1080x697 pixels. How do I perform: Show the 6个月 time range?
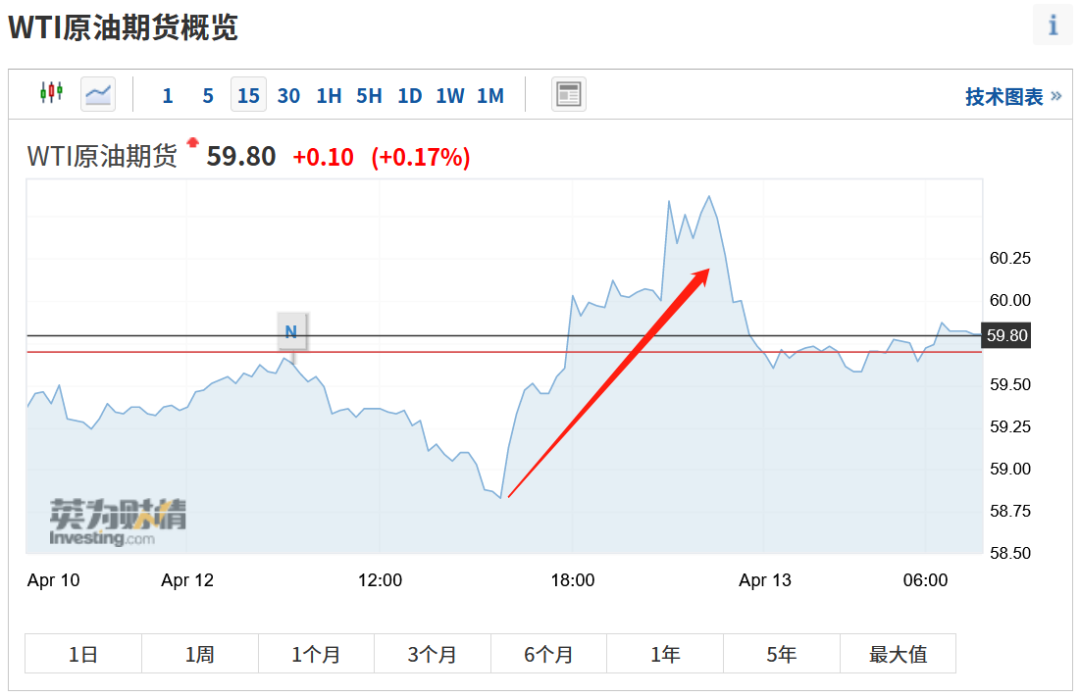549,655
